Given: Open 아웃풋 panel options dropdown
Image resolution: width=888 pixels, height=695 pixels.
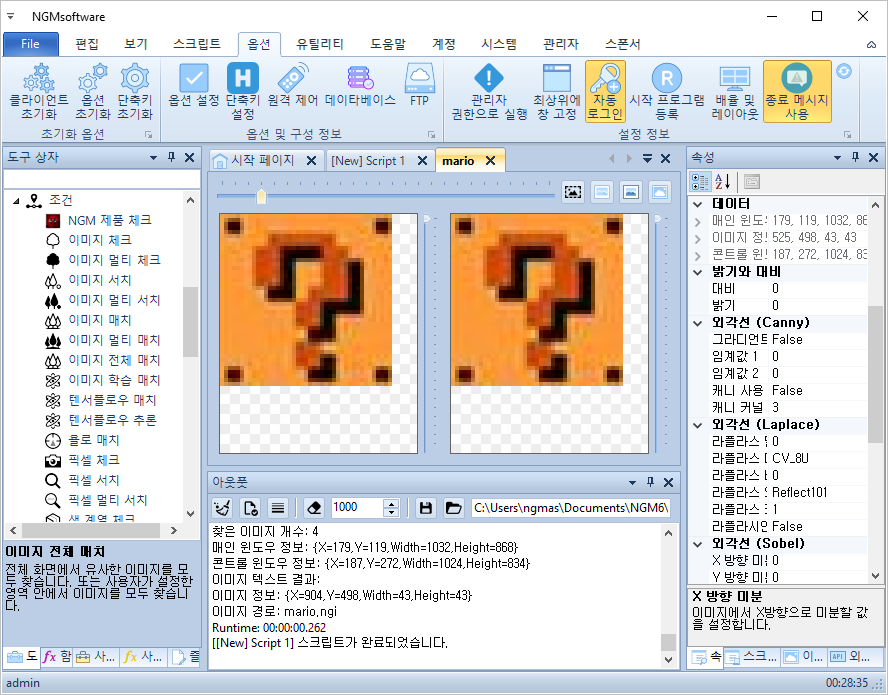Looking at the screenshot, I should tap(632, 483).
